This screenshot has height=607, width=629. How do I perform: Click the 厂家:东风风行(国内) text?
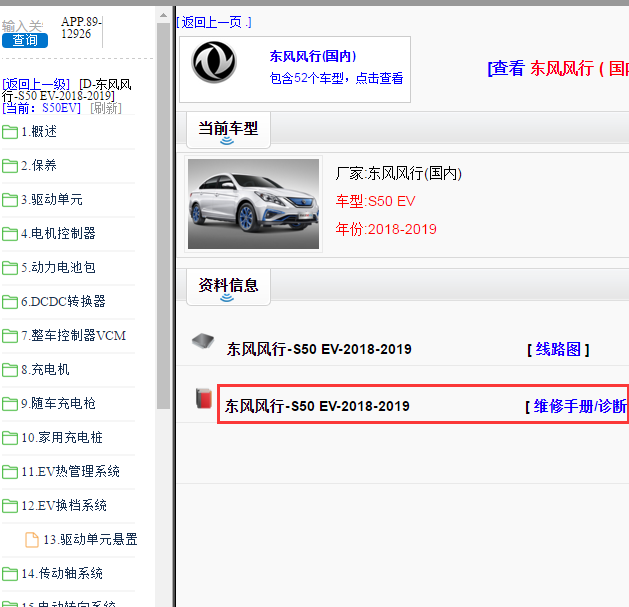tap(399, 173)
